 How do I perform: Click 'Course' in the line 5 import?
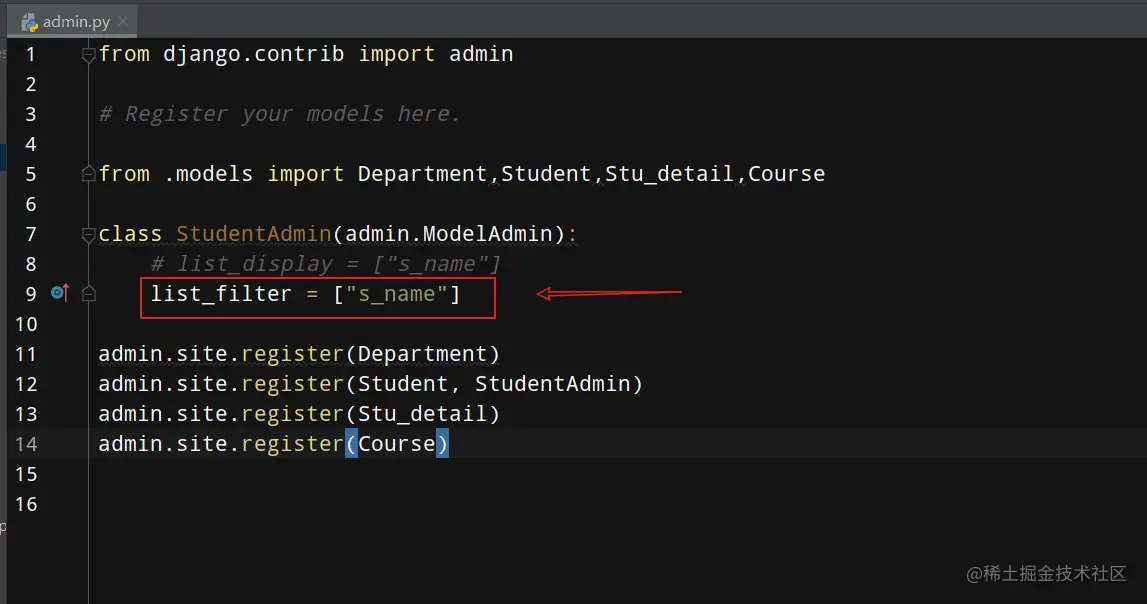[786, 174]
